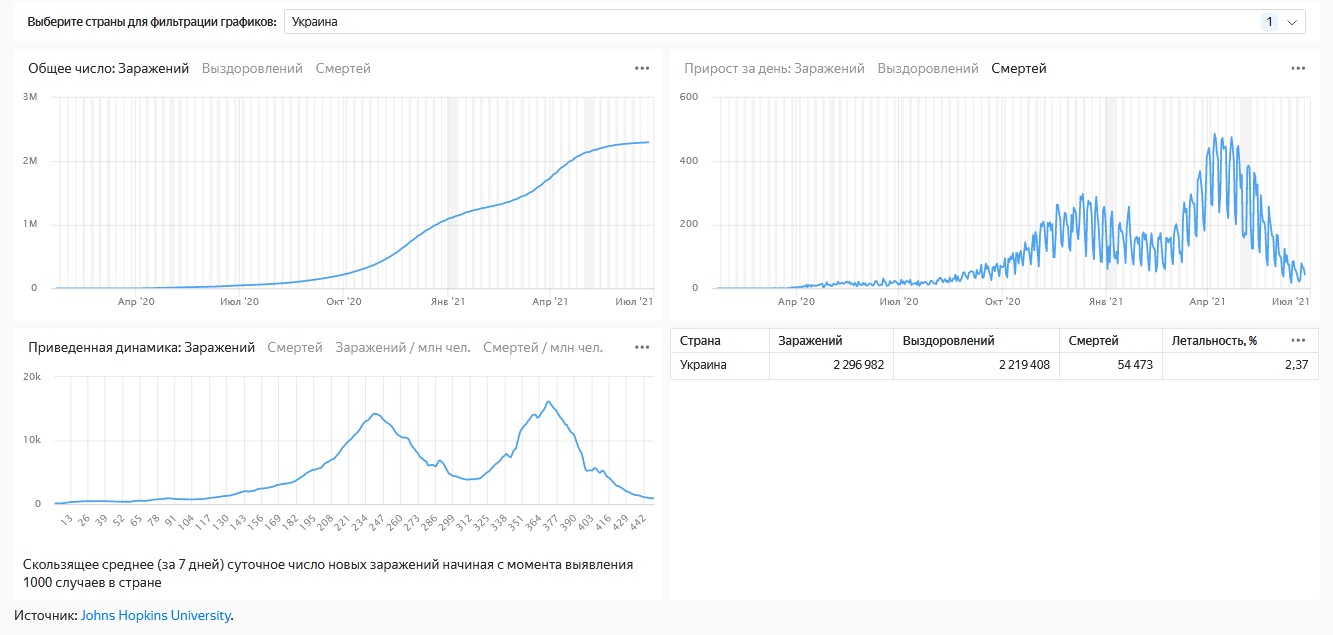Click the Выздоровлений column header in the table
This screenshot has width=1333, height=635.
(948, 341)
